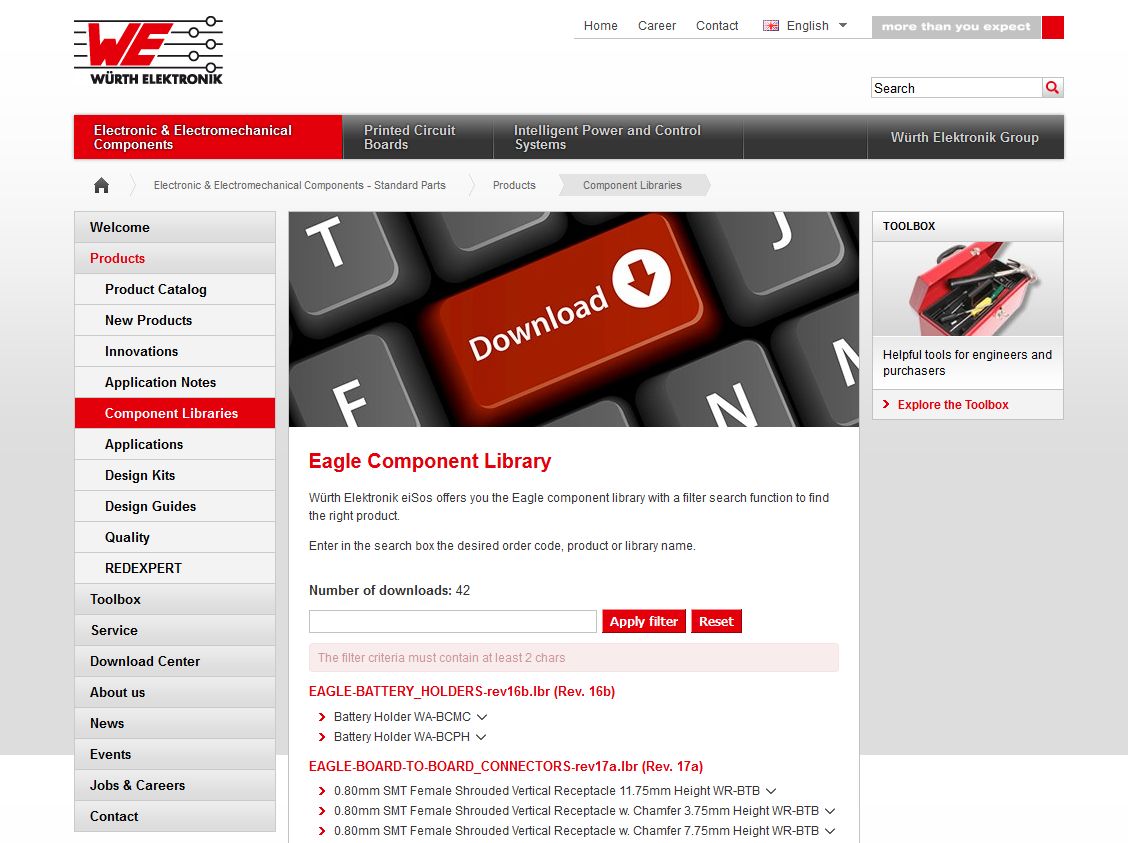1128x843 pixels.
Task: Open Intelligent Power and Control Systems tab
Action: [619, 137]
